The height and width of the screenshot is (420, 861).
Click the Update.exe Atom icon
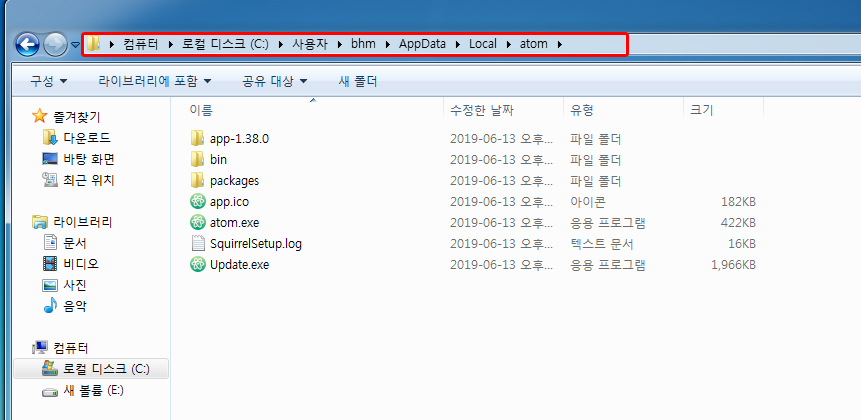[197, 265]
